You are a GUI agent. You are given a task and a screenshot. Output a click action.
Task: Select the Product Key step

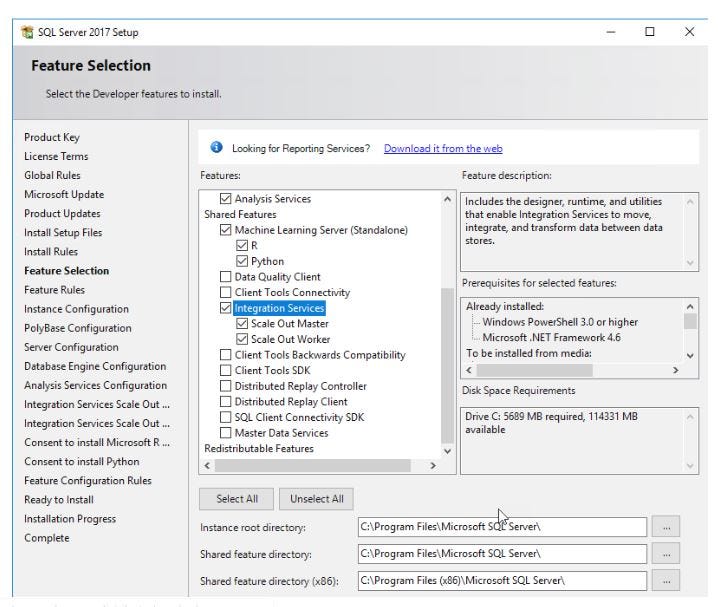pyautogui.click(x=52, y=137)
